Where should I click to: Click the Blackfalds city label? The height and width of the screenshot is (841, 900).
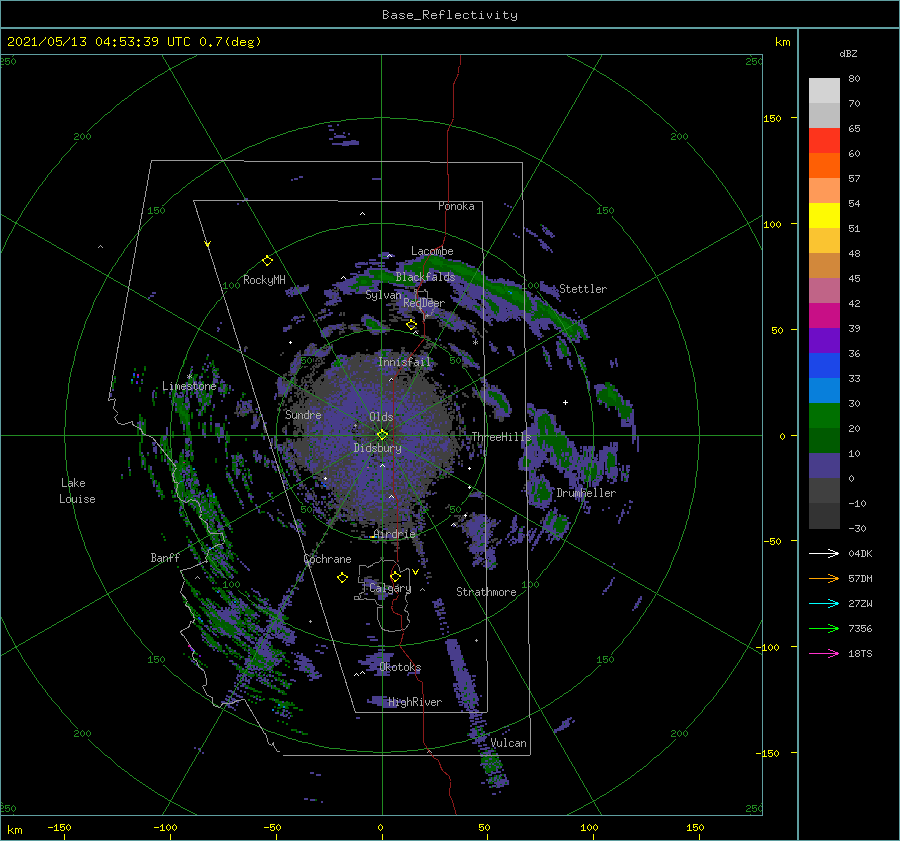[x=425, y=277]
